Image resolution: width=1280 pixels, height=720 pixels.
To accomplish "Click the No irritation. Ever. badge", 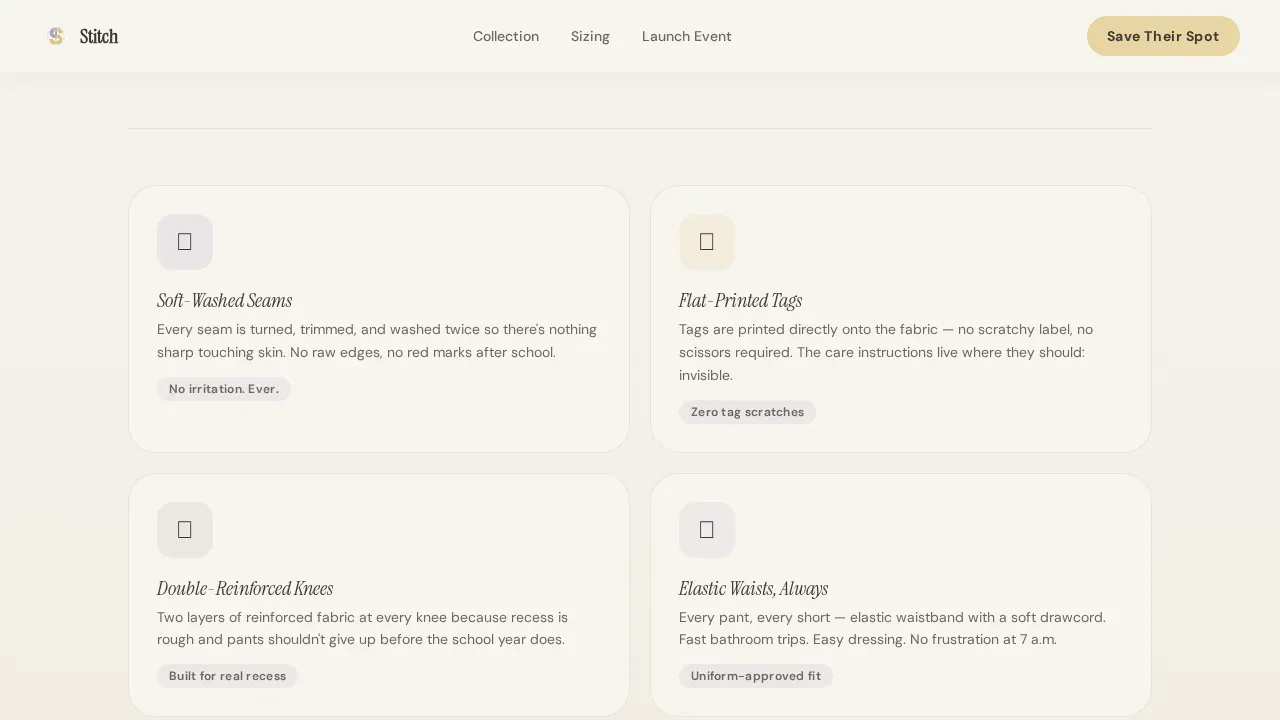I will [224, 389].
